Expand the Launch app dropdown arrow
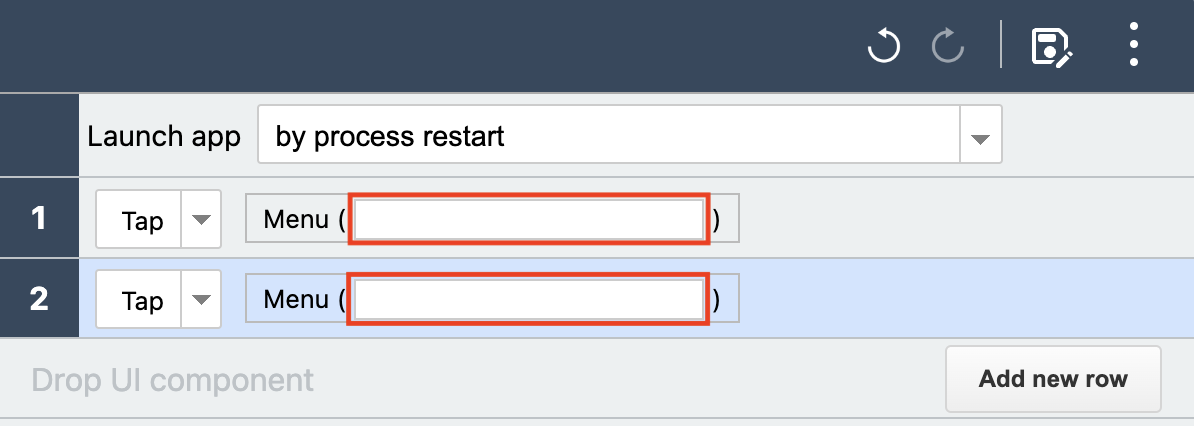This screenshot has width=1194, height=426. [981, 134]
